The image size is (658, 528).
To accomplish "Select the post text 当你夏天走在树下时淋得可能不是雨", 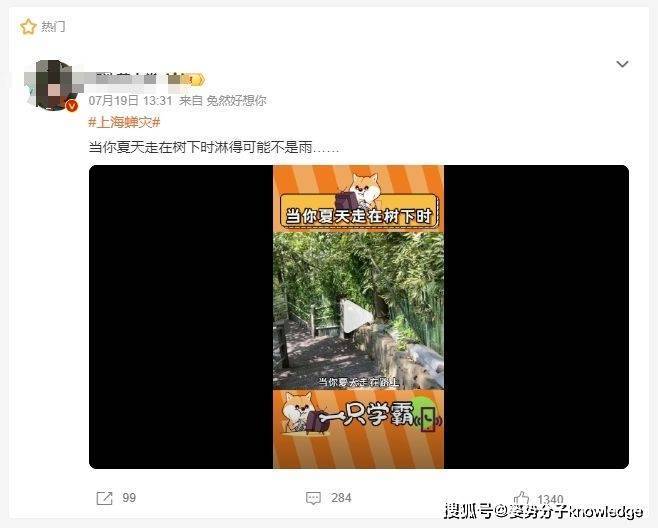I will (x=201, y=147).
